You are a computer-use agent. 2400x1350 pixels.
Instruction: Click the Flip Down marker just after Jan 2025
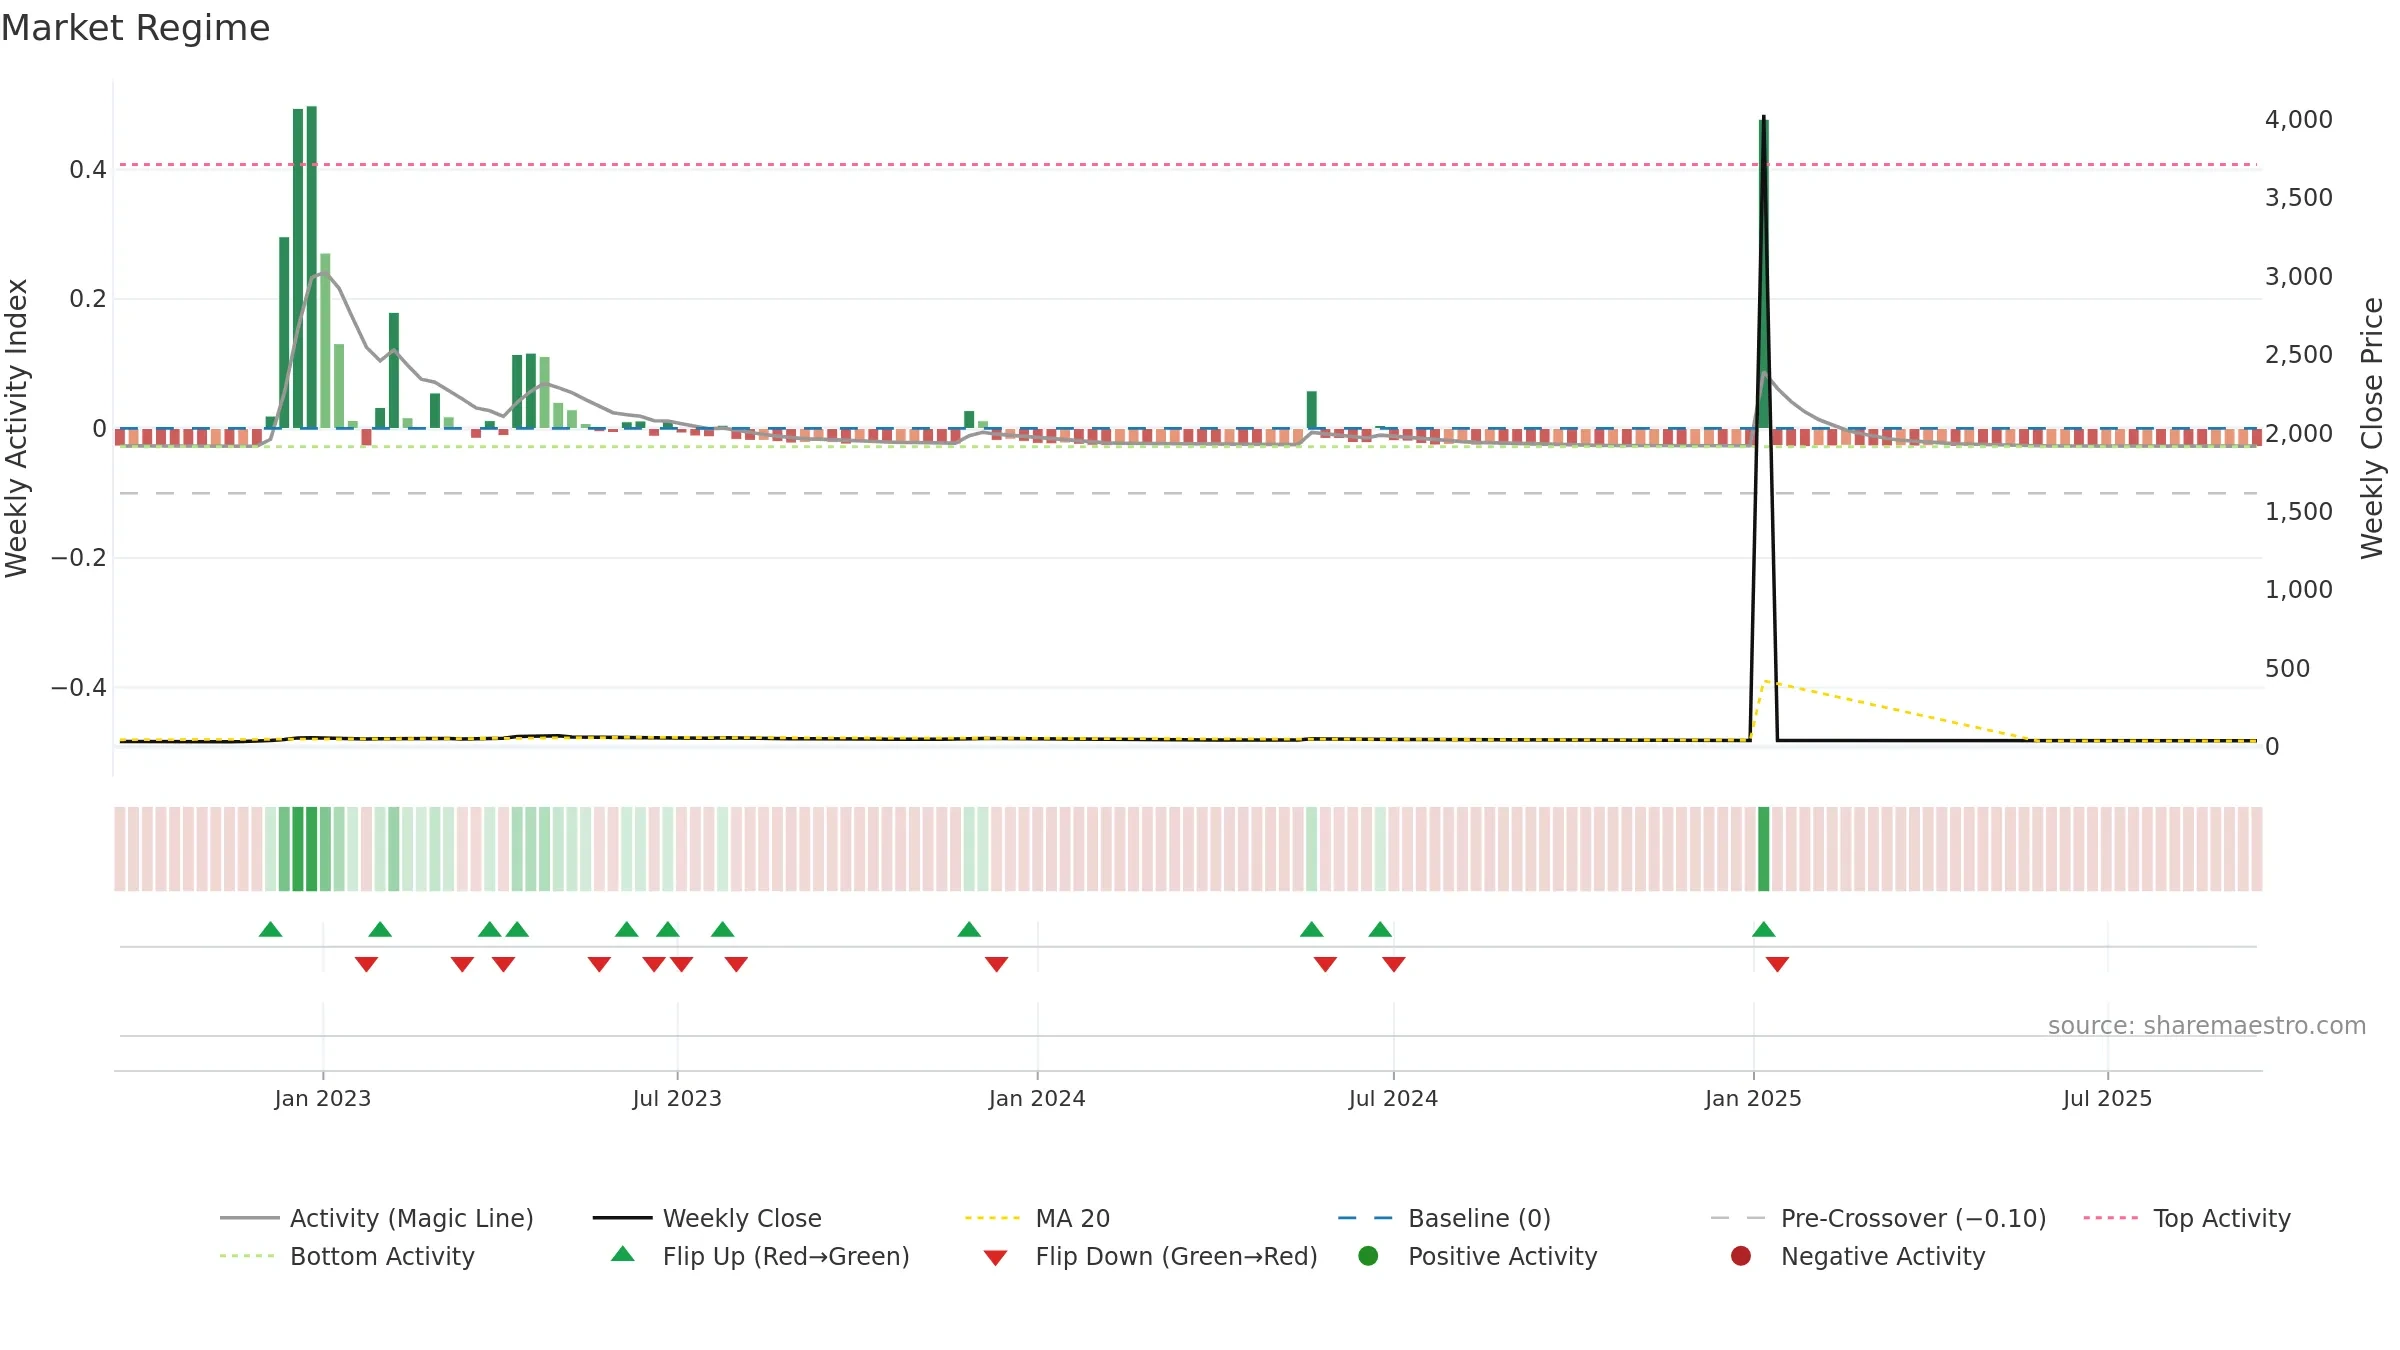(1777, 964)
